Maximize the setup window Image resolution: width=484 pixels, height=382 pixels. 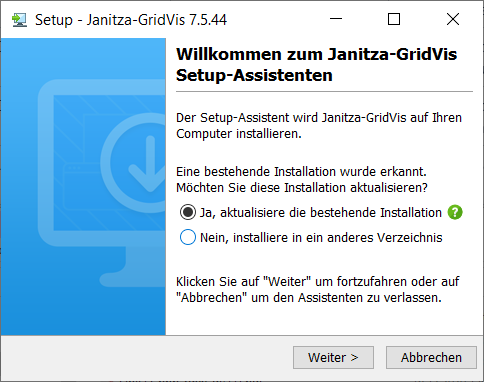394,19
